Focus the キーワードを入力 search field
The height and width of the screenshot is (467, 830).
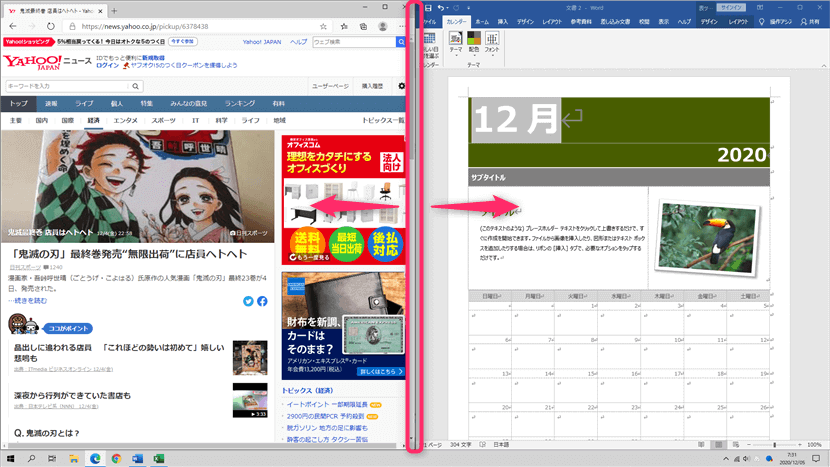coord(67,86)
